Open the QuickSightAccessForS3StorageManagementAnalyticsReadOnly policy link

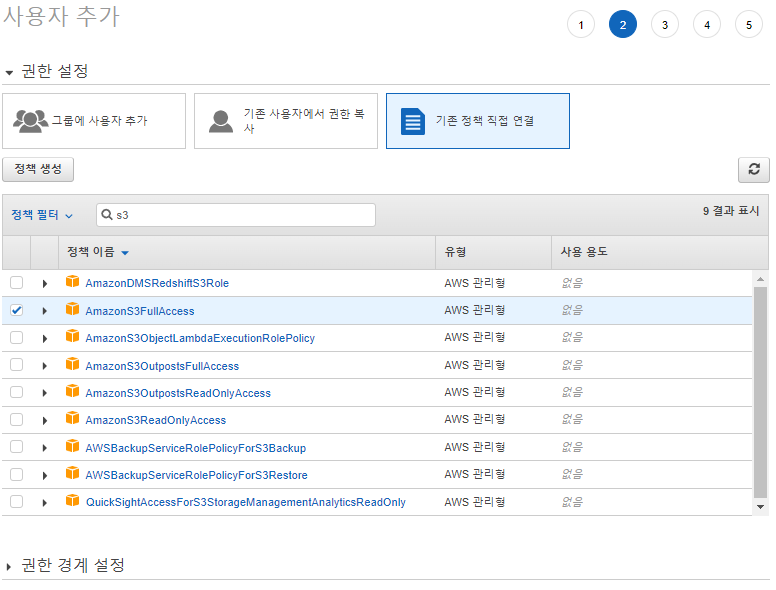pos(245,502)
